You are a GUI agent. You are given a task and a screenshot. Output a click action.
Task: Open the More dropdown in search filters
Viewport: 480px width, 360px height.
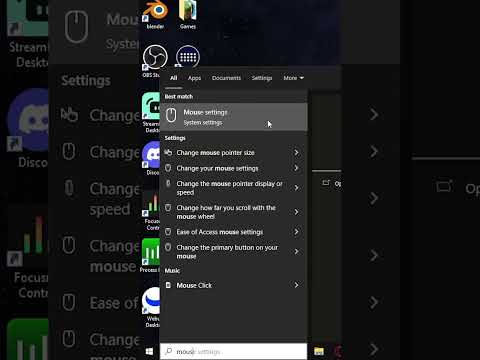(x=293, y=78)
